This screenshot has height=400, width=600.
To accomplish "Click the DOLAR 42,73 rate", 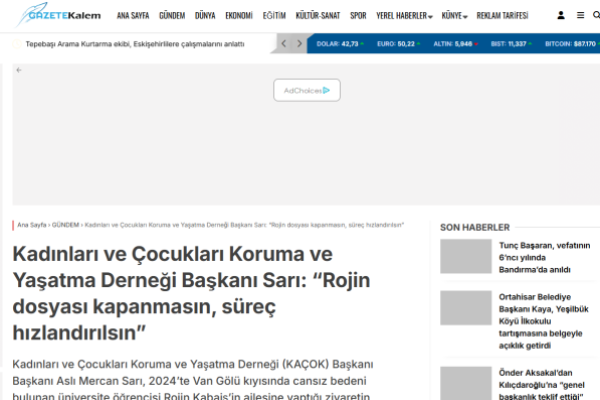I will coord(340,44).
